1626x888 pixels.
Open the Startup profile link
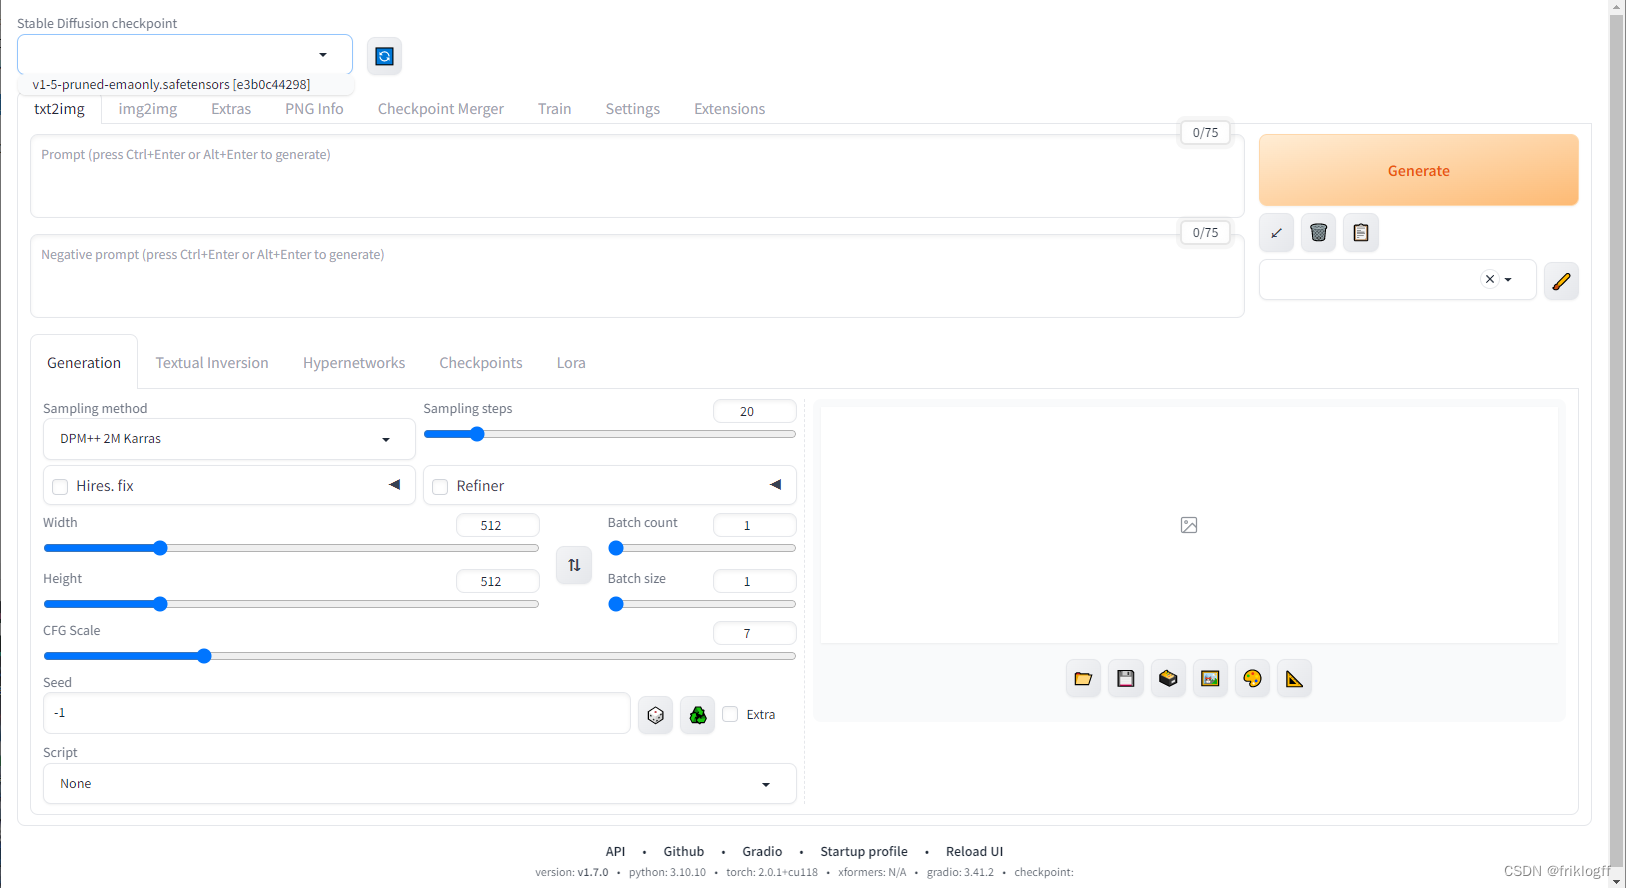pyautogui.click(x=864, y=852)
